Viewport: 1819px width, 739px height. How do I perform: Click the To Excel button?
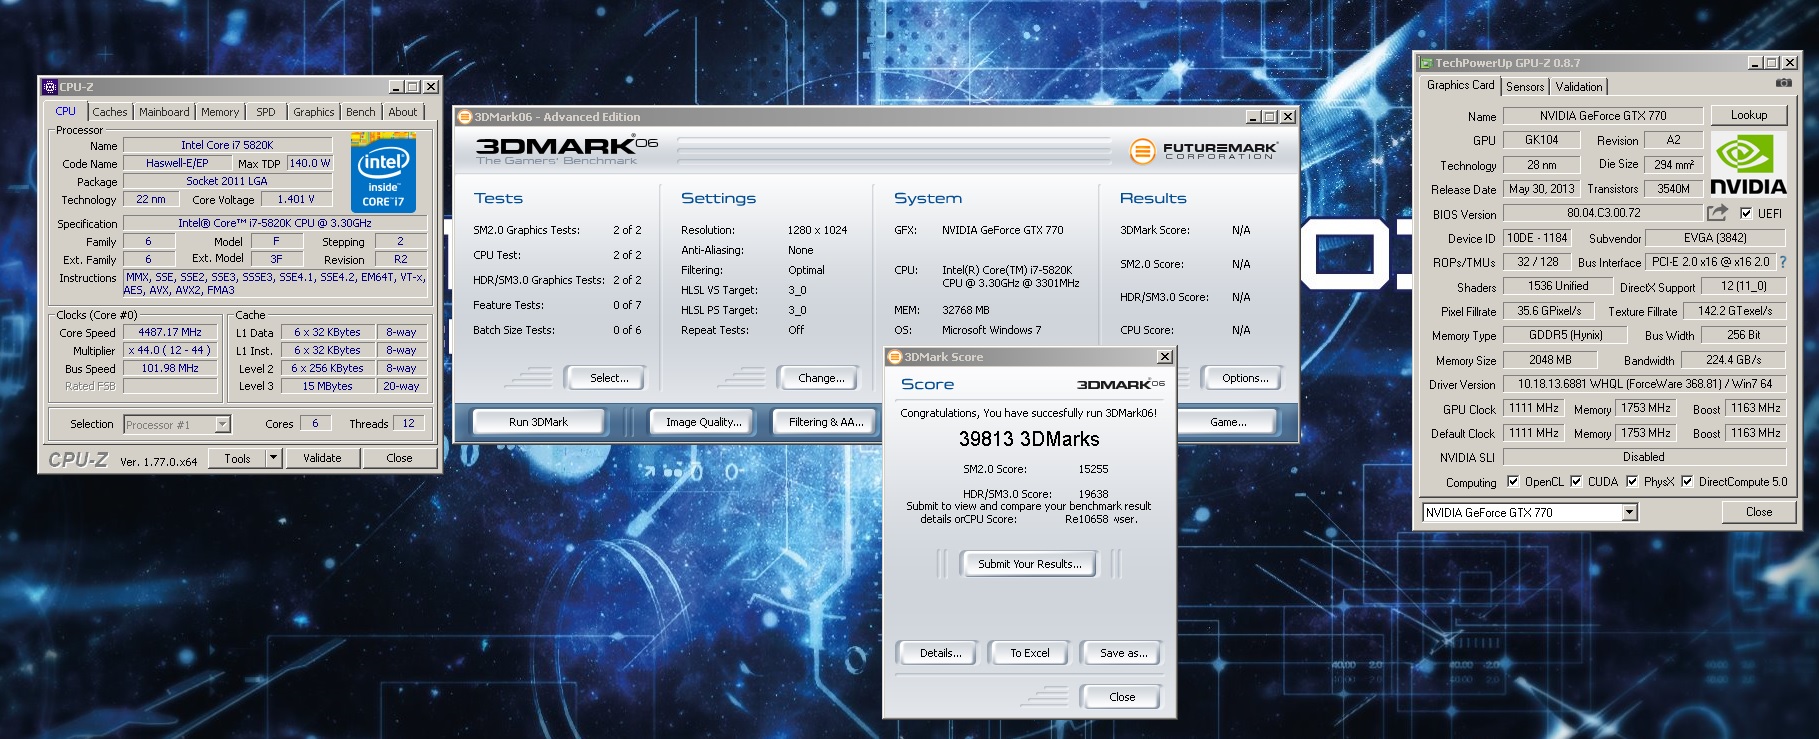click(x=1029, y=653)
